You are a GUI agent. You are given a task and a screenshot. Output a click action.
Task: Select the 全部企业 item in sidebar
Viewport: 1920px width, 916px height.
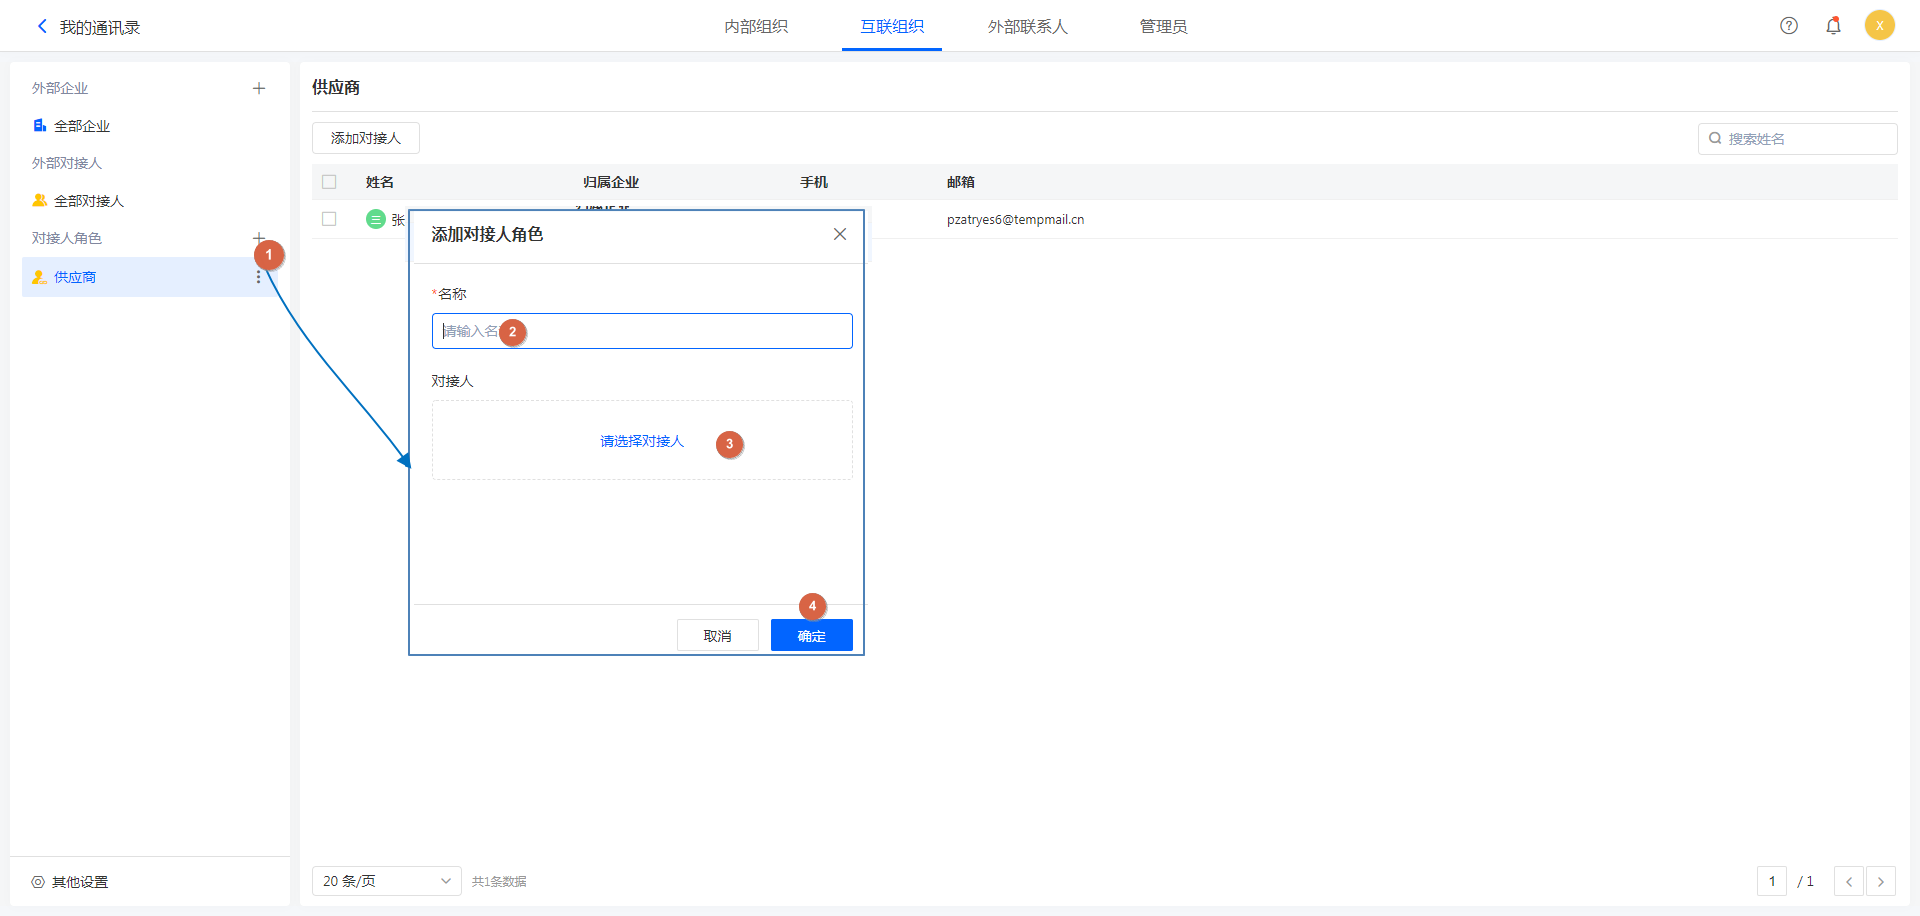[x=82, y=126]
